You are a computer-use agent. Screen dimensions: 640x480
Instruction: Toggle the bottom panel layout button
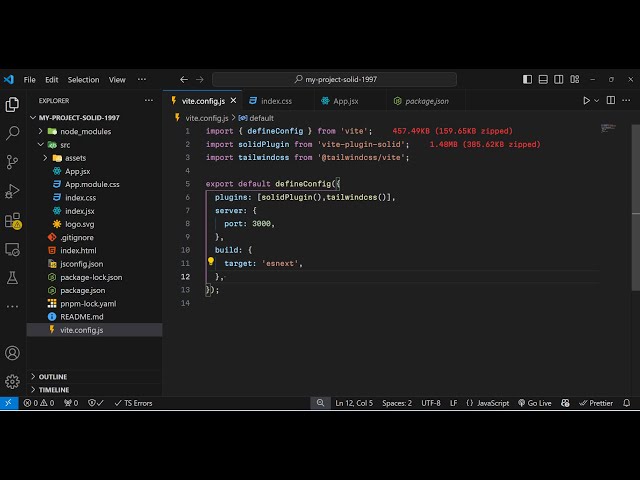pos(555,80)
